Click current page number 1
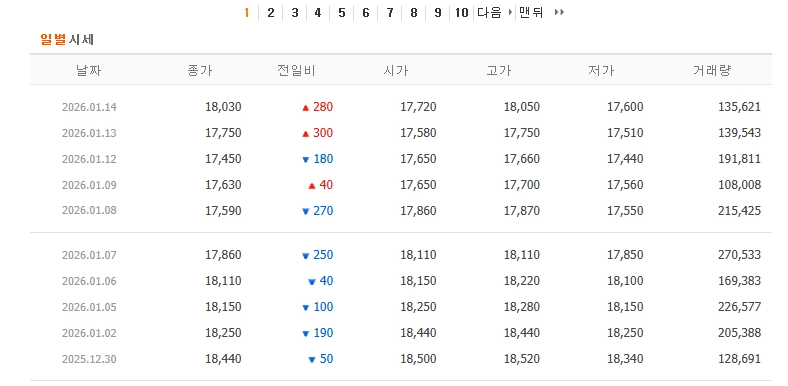The height and width of the screenshot is (386, 788). pyautogui.click(x=247, y=13)
